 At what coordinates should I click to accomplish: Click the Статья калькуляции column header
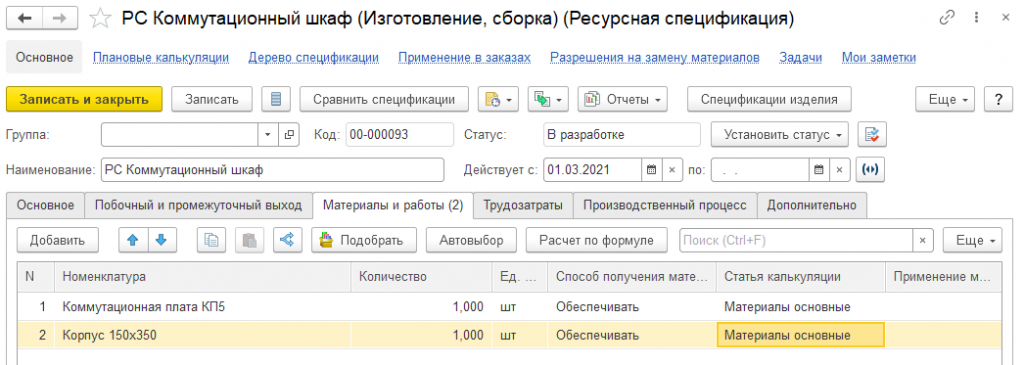click(801, 277)
